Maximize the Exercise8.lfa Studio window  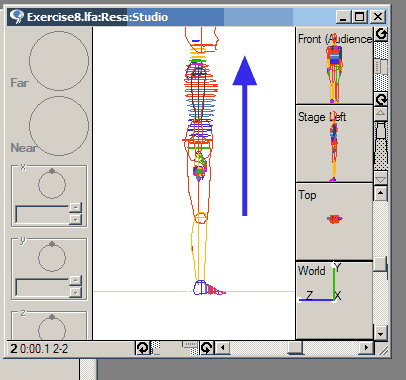coord(360,17)
